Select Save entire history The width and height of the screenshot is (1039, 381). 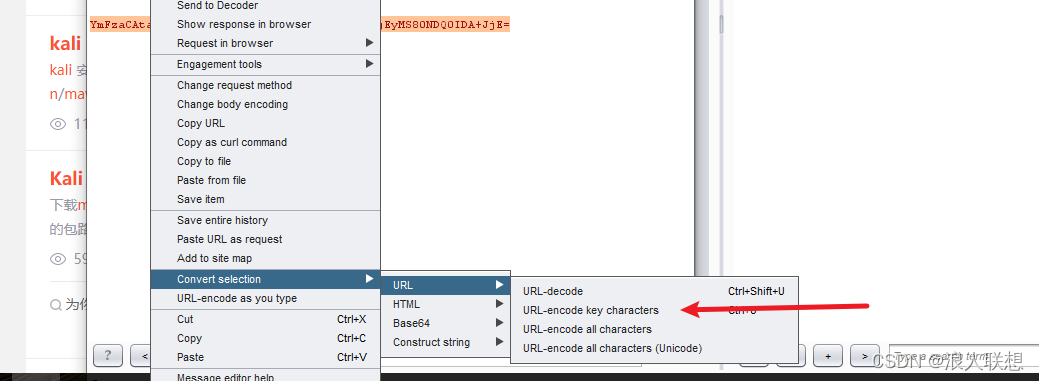tap(266, 220)
